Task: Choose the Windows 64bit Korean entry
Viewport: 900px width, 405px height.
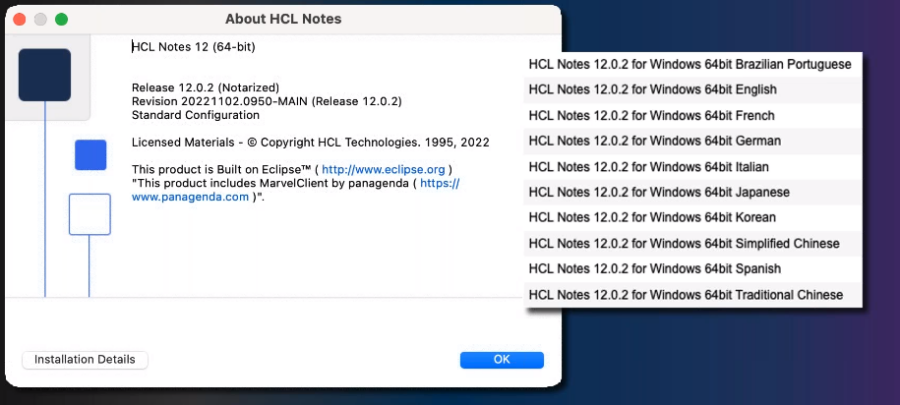Action: (x=693, y=217)
